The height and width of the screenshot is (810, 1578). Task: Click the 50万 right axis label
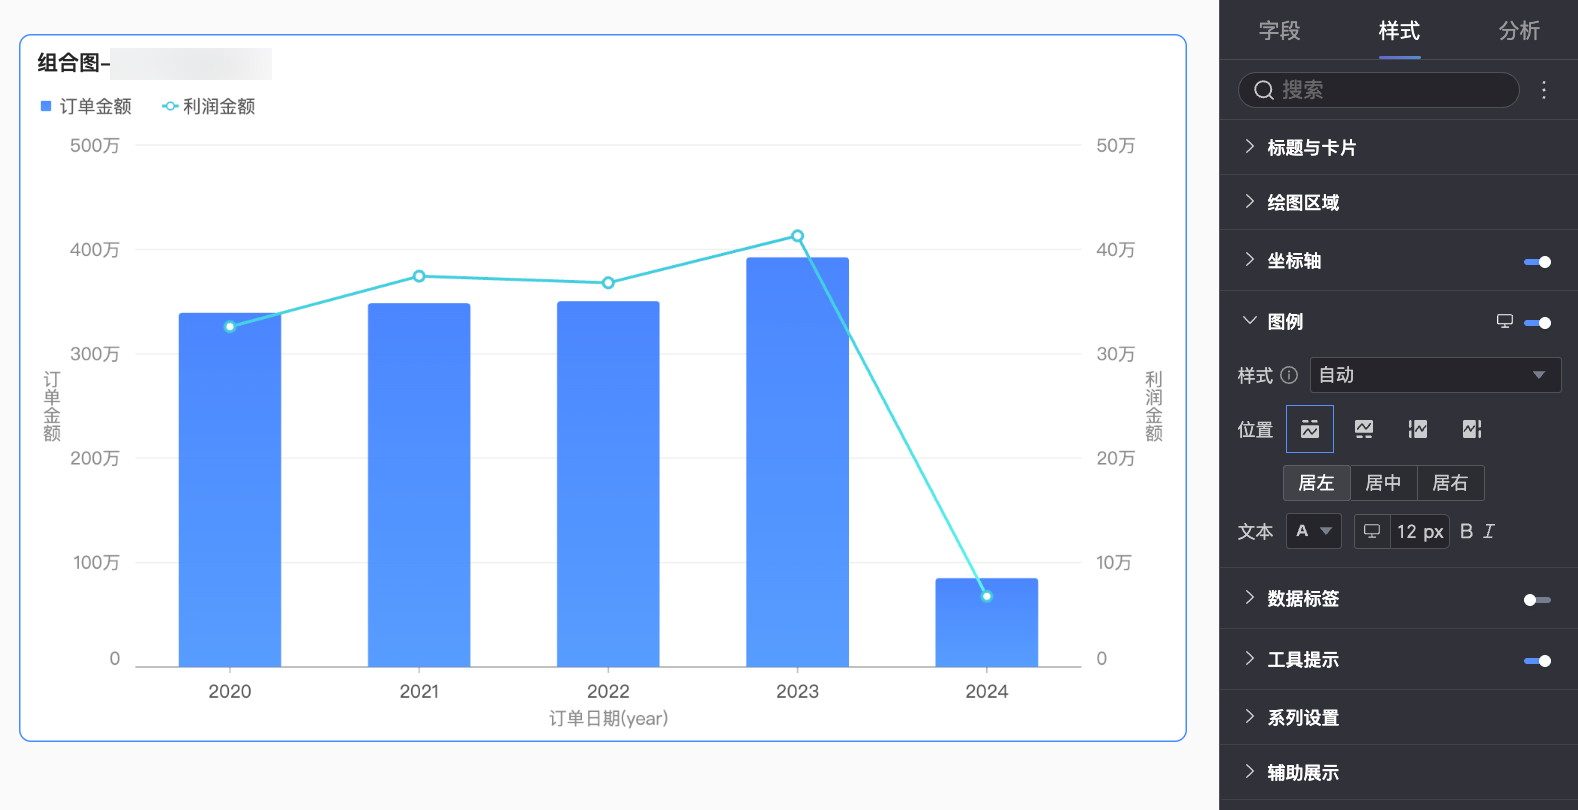point(1116,145)
